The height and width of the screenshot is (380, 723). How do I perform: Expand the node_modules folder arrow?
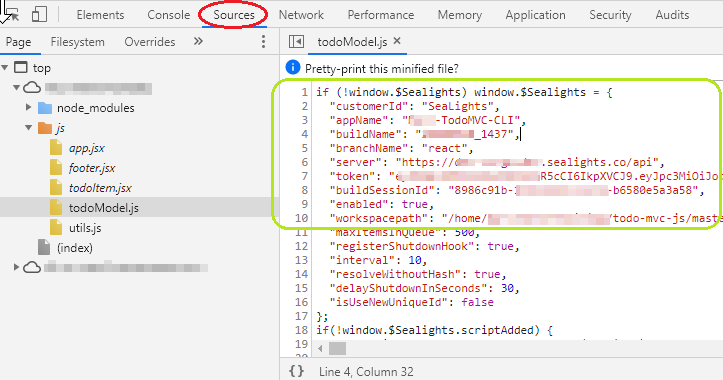coord(29,107)
